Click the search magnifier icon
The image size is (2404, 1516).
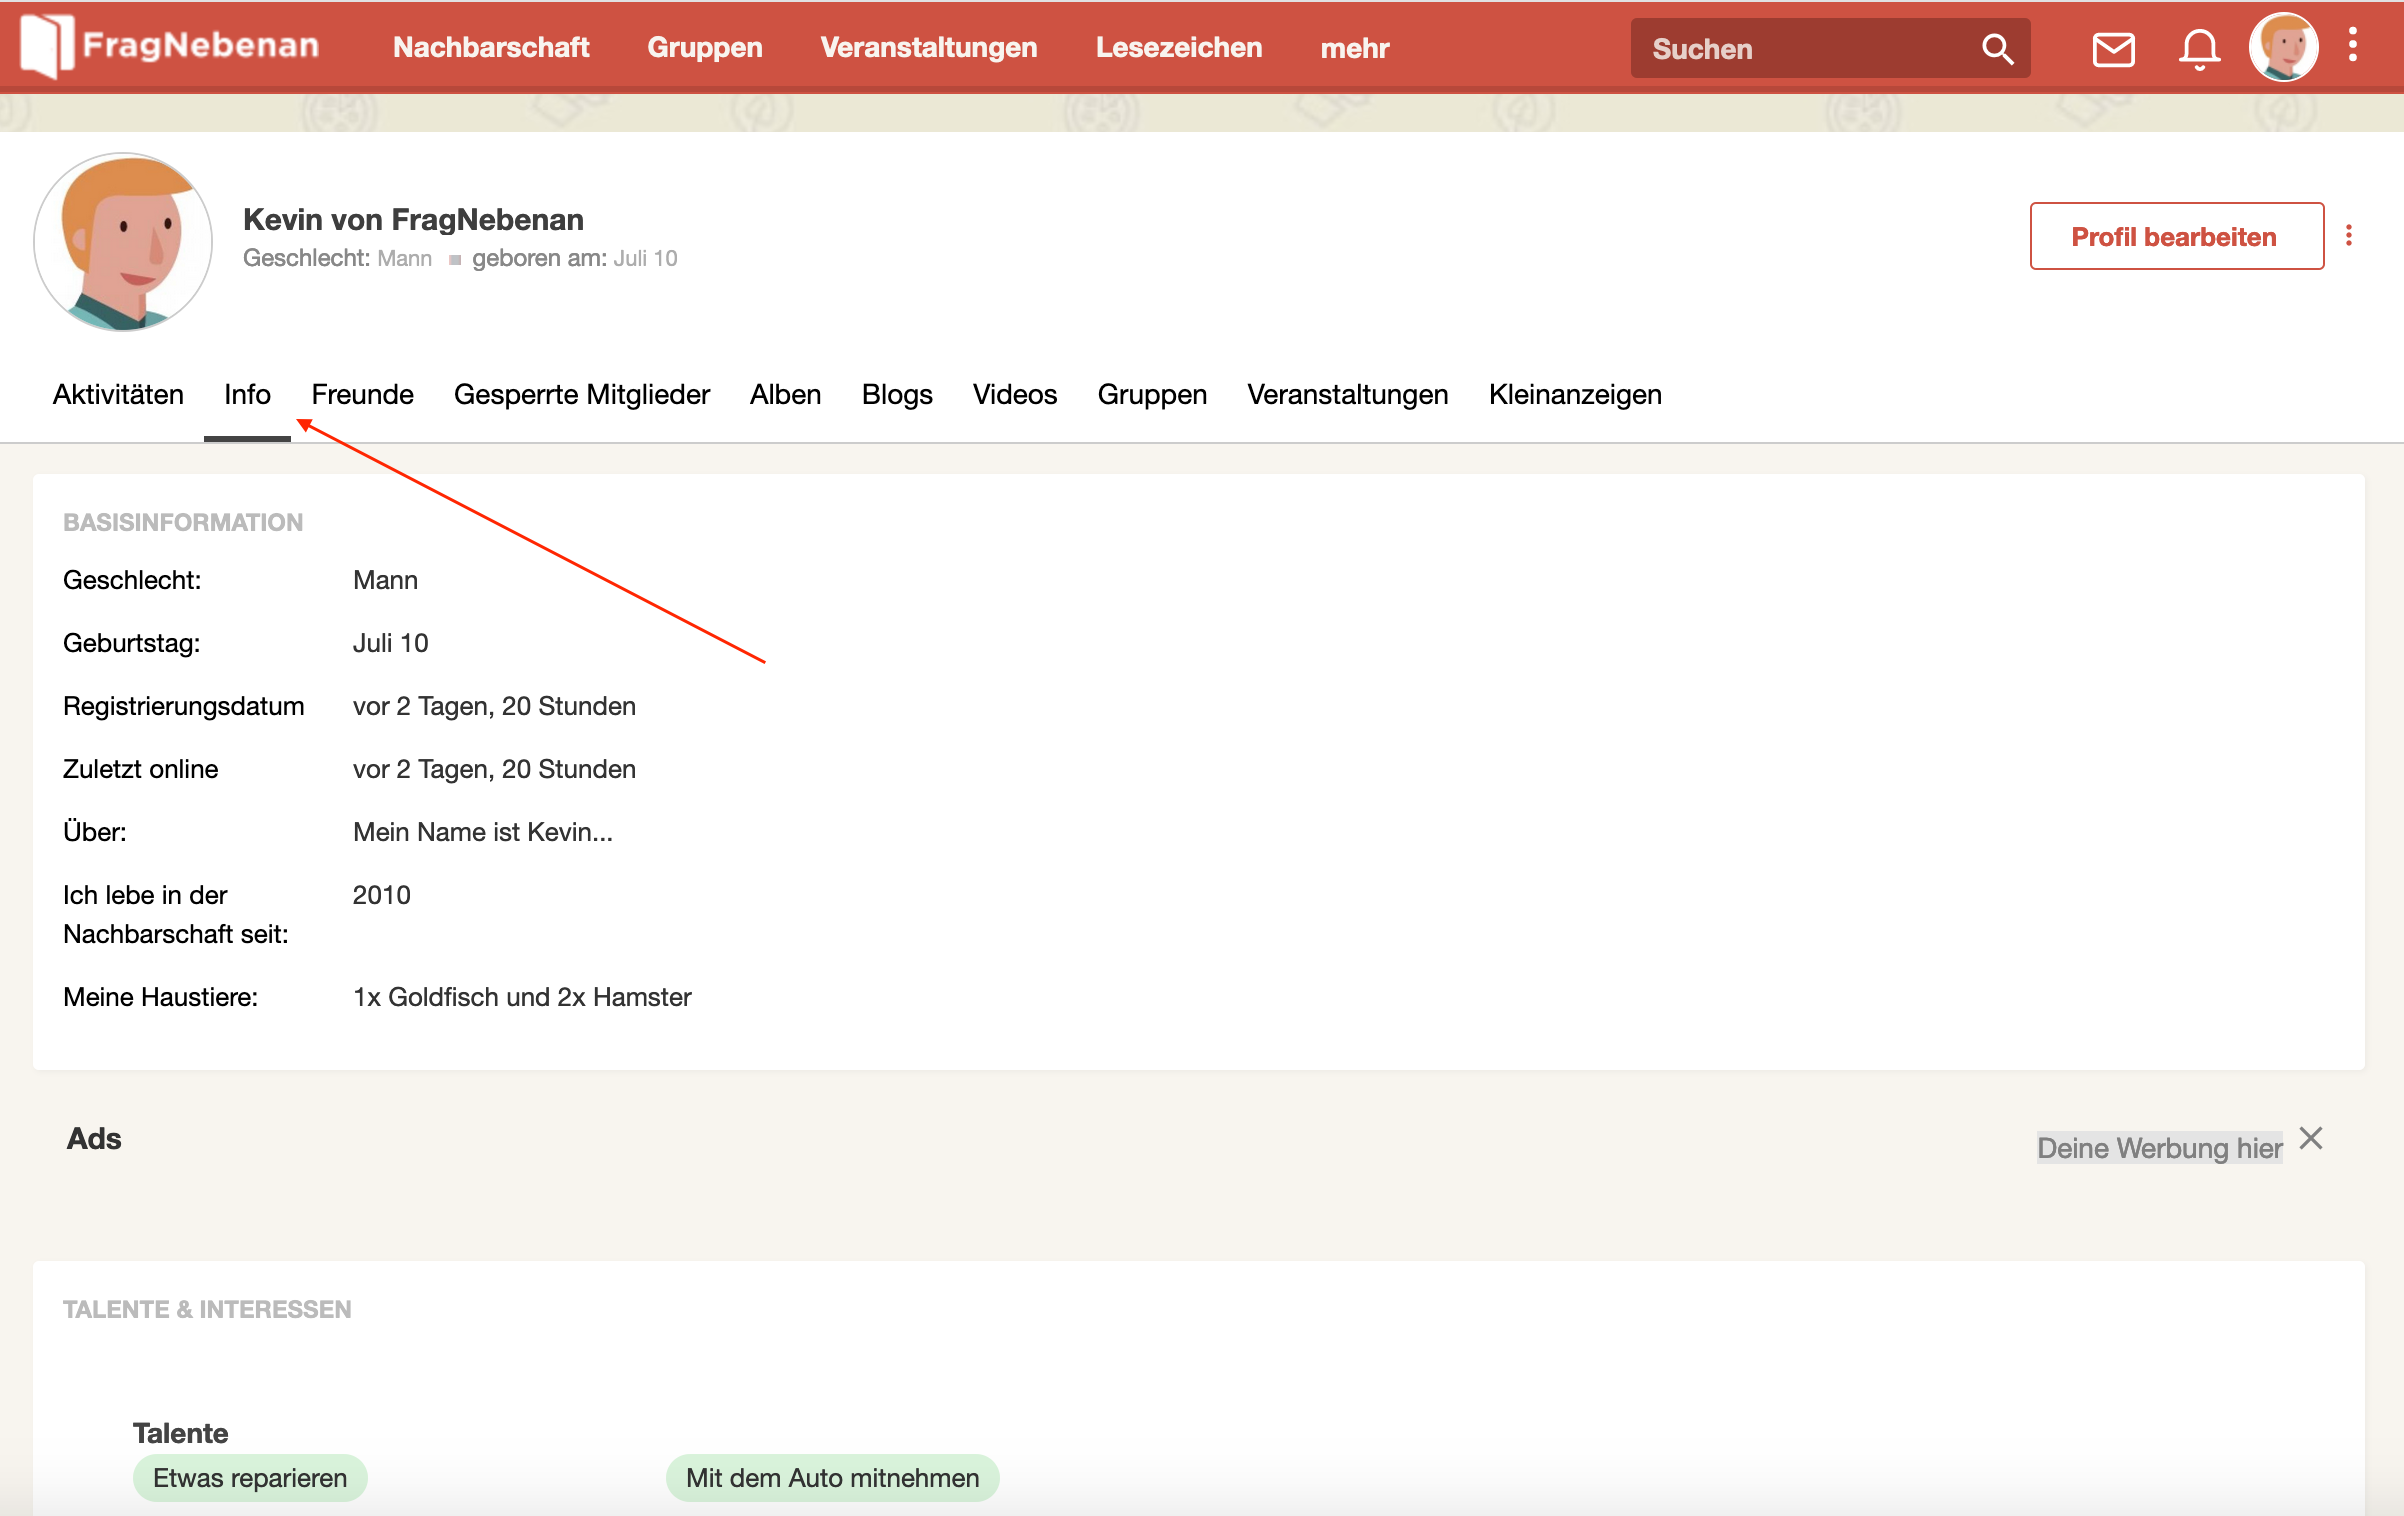coord(1997,48)
